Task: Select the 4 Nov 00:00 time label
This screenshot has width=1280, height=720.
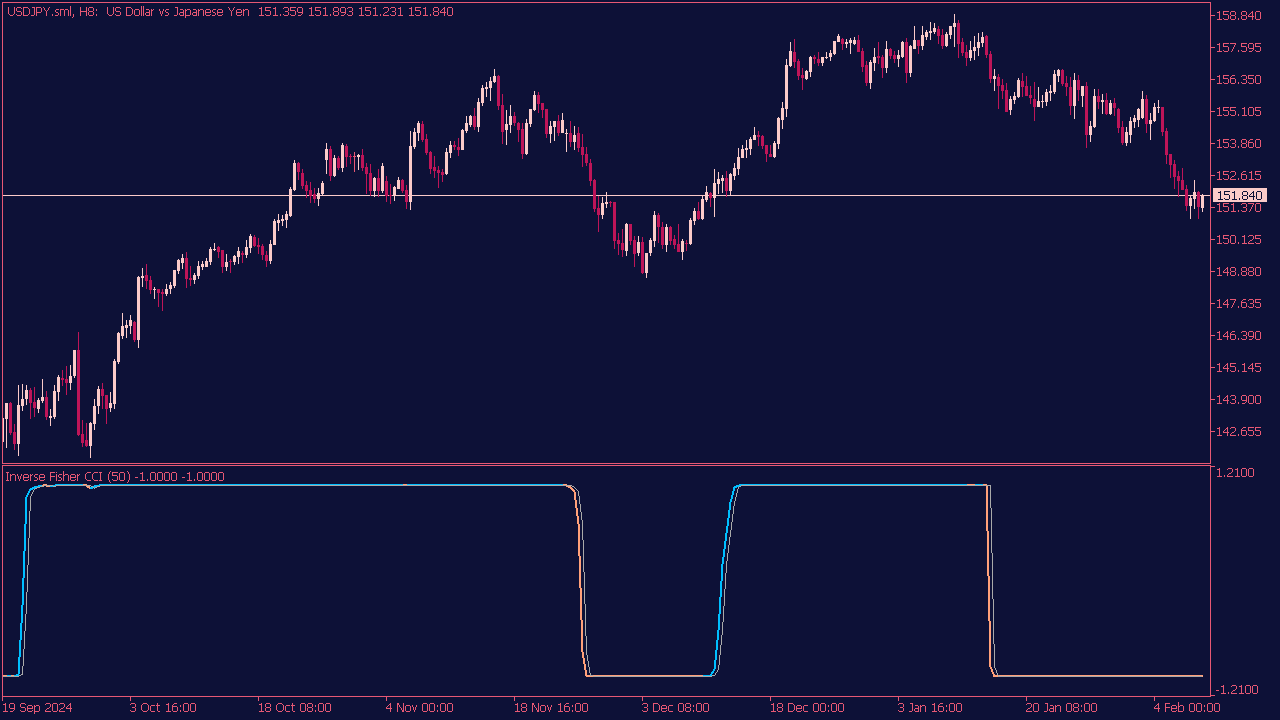Action: (x=419, y=708)
